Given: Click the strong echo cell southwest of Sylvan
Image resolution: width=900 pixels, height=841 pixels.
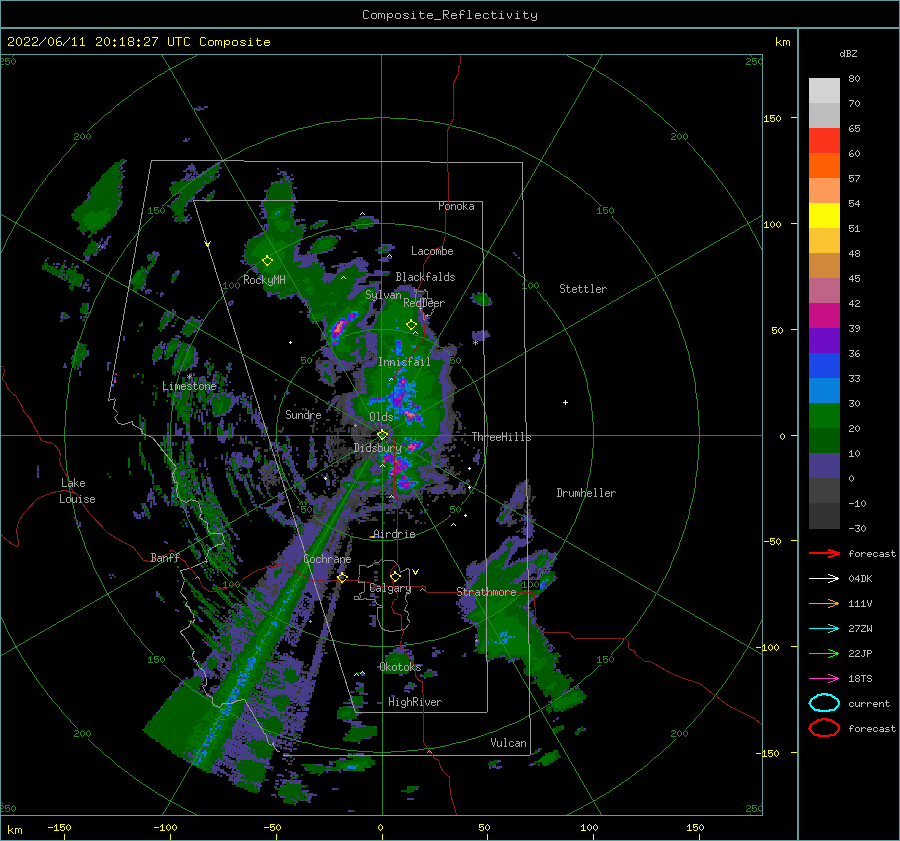Looking at the screenshot, I should (x=343, y=325).
